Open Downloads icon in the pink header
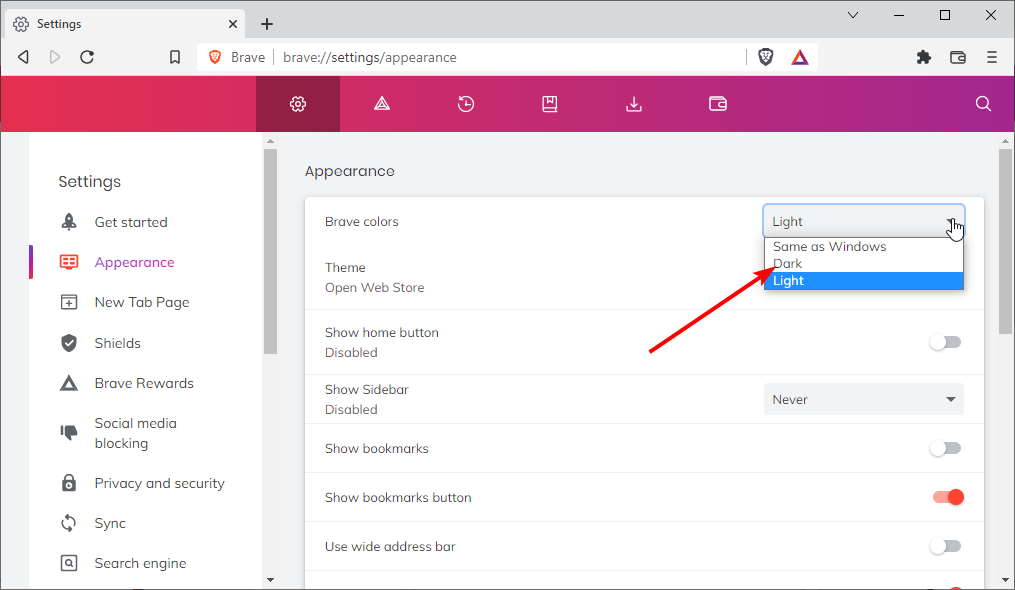Screen dimensions: 1015x590 click(634, 104)
